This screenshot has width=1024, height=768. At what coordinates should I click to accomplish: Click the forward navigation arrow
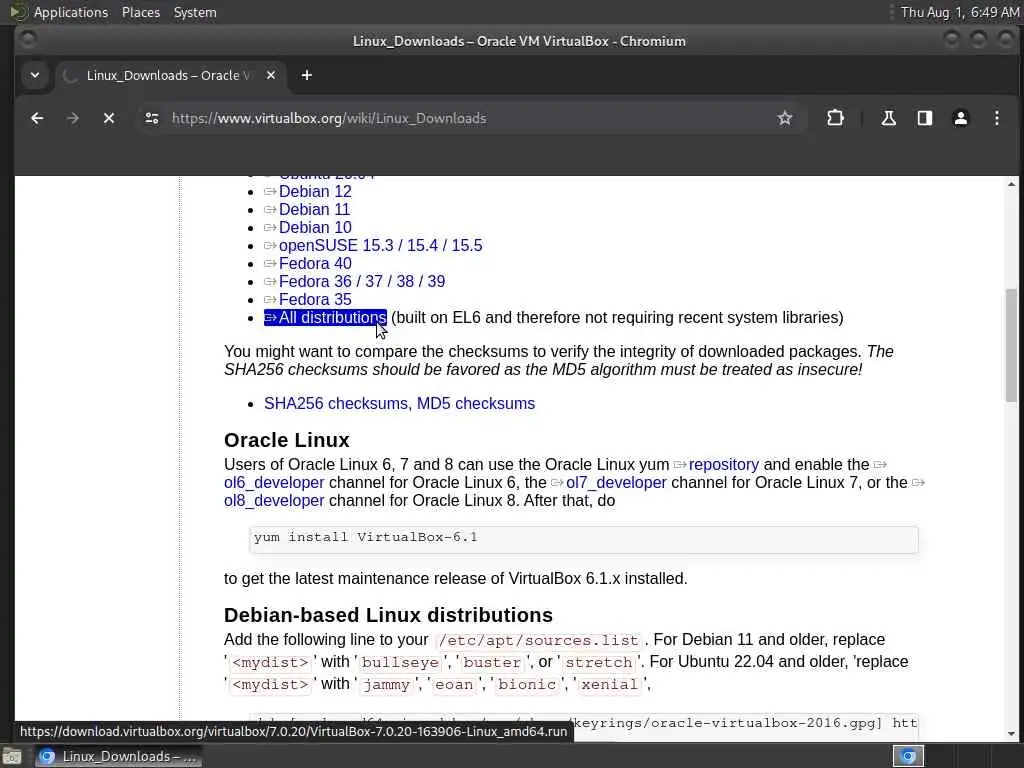pyautogui.click(x=73, y=118)
